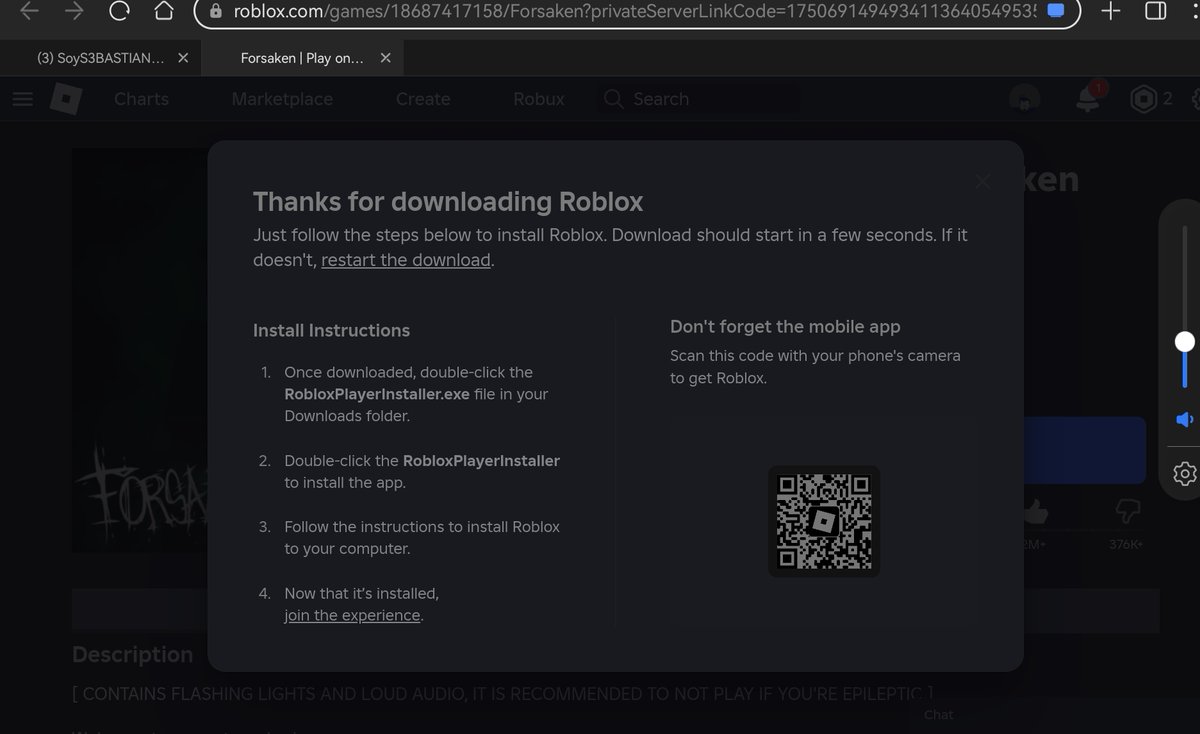
Task: Go back with the browser back arrow
Action: [x=29, y=12]
